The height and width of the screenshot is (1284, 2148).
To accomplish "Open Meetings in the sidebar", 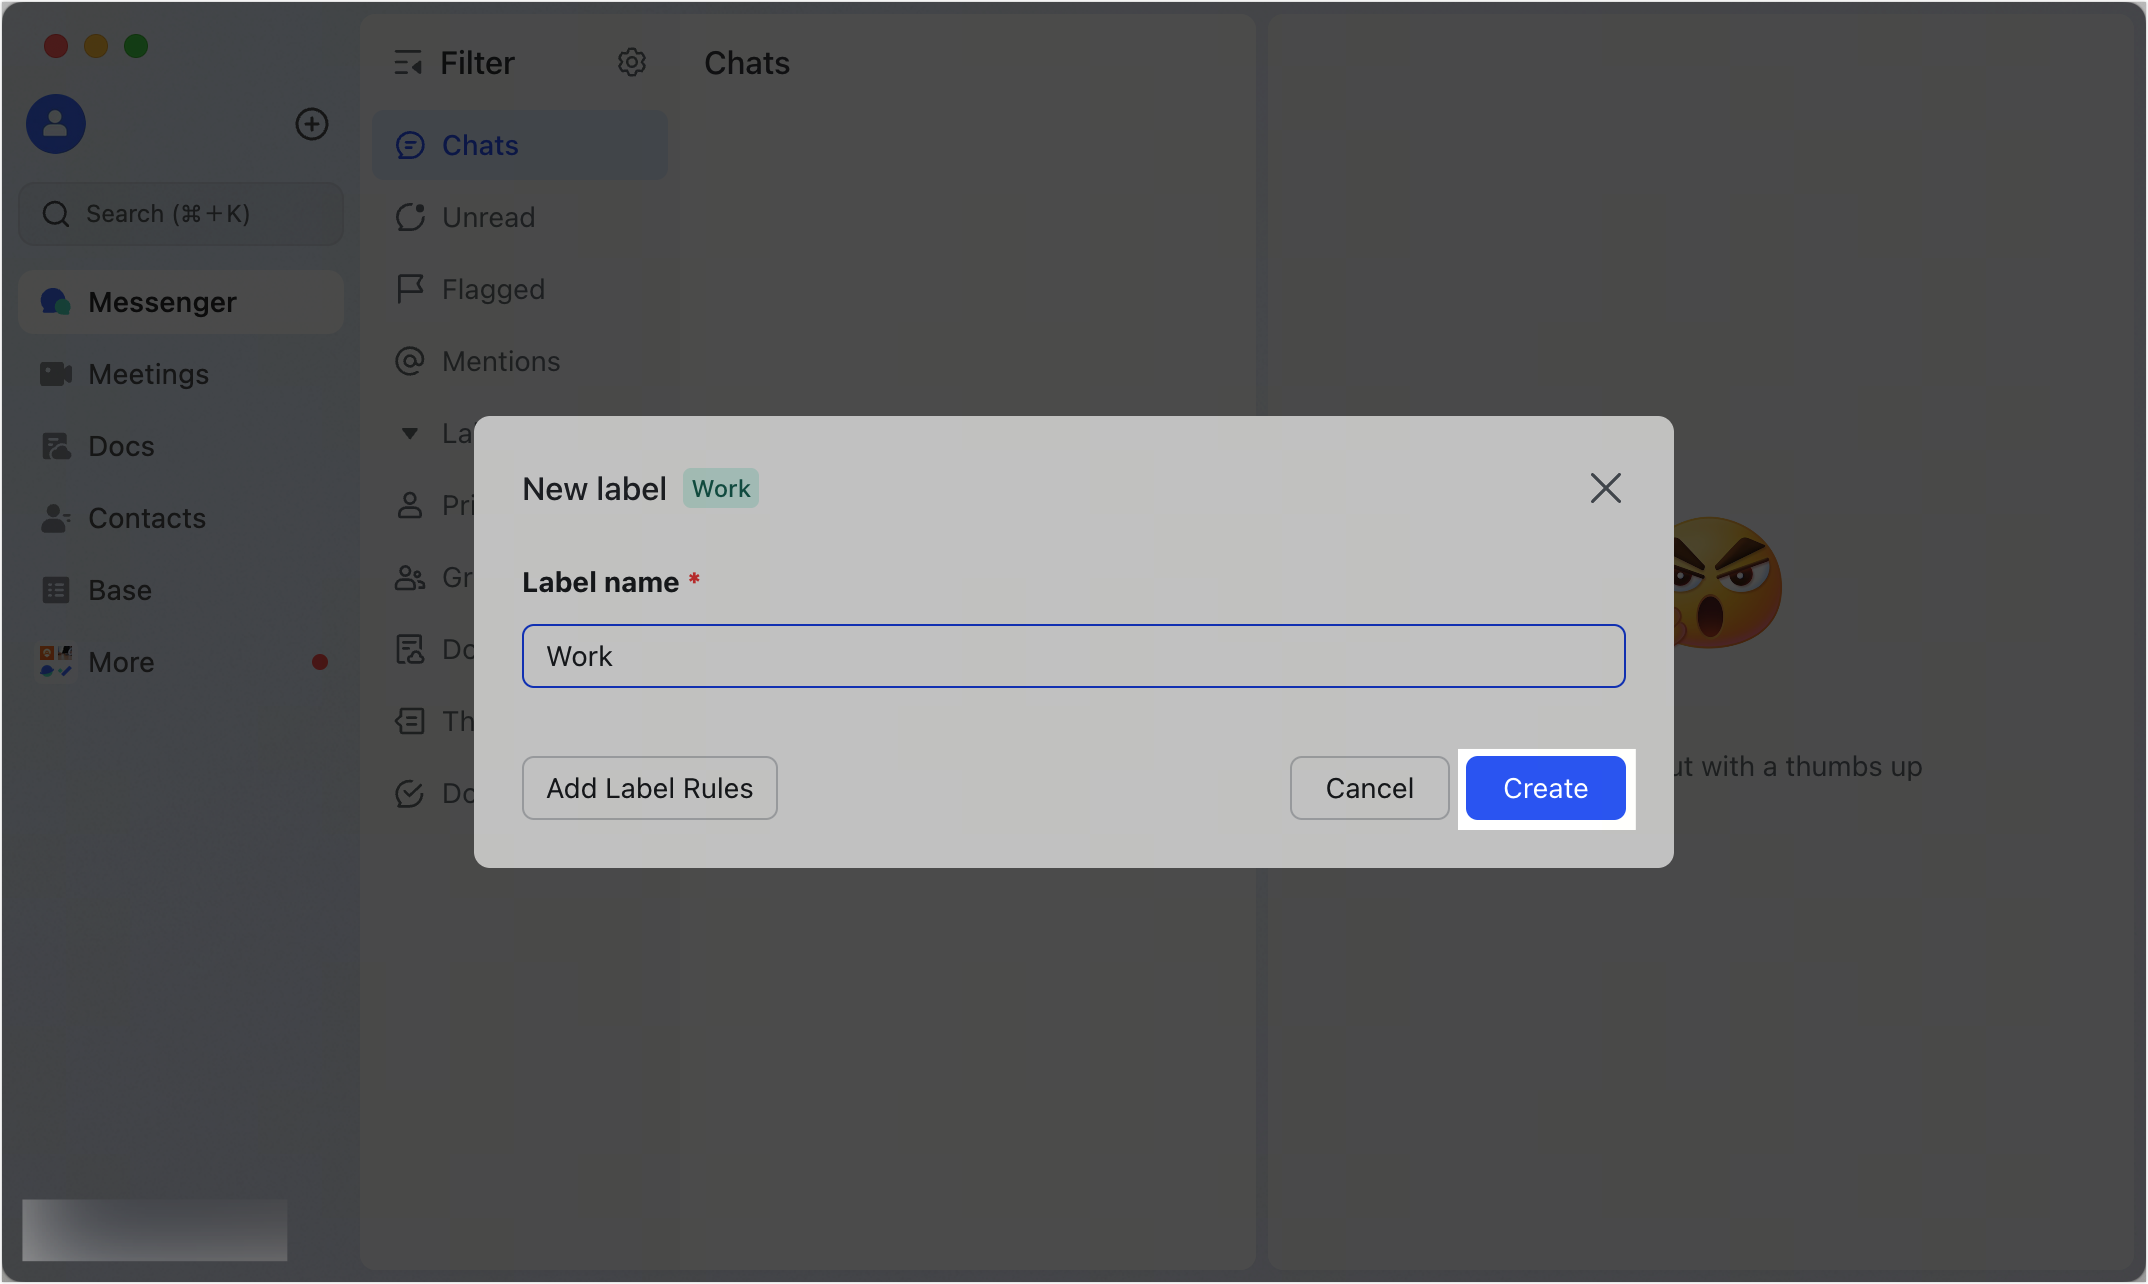I will point(148,374).
